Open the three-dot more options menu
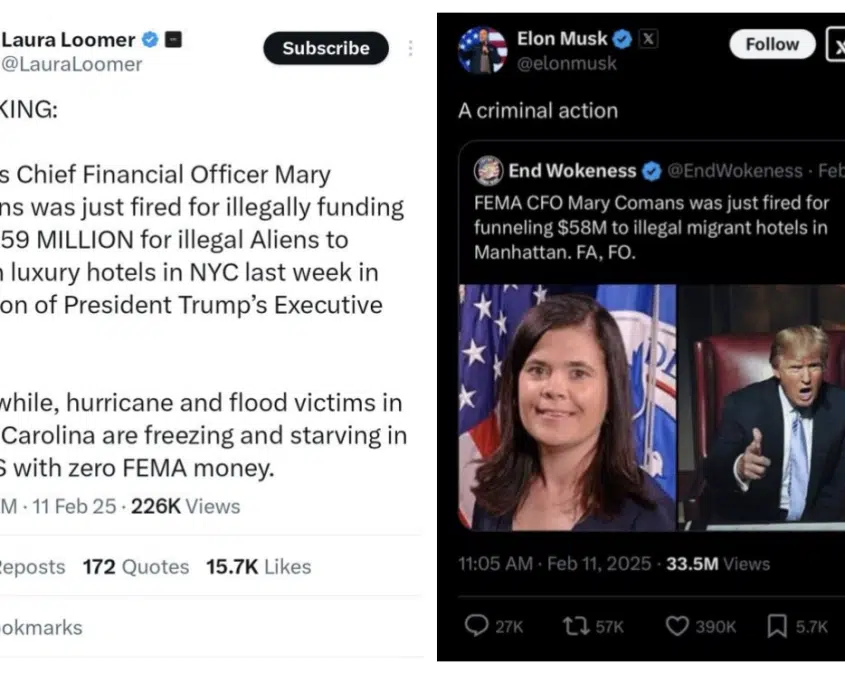 [411, 48]
